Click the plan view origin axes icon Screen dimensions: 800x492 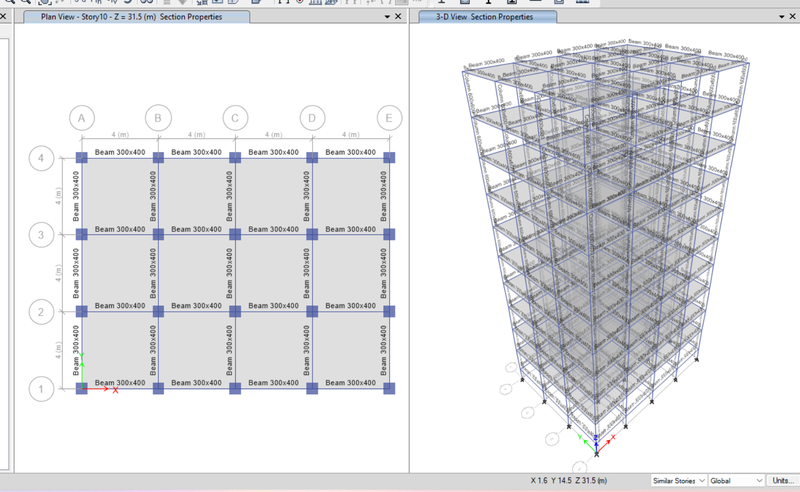[x=98, y=374]
